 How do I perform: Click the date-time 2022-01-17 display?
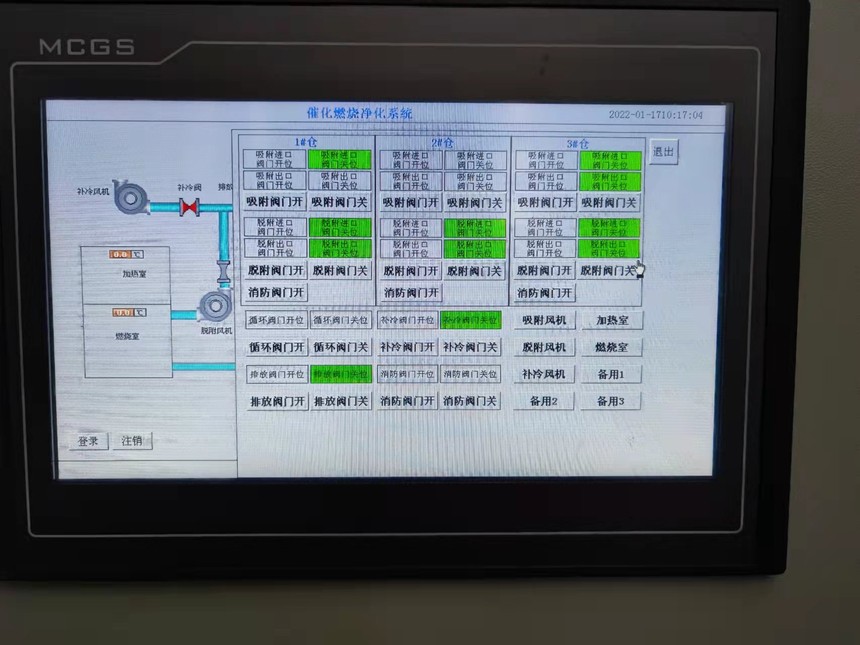coord(655,115)
